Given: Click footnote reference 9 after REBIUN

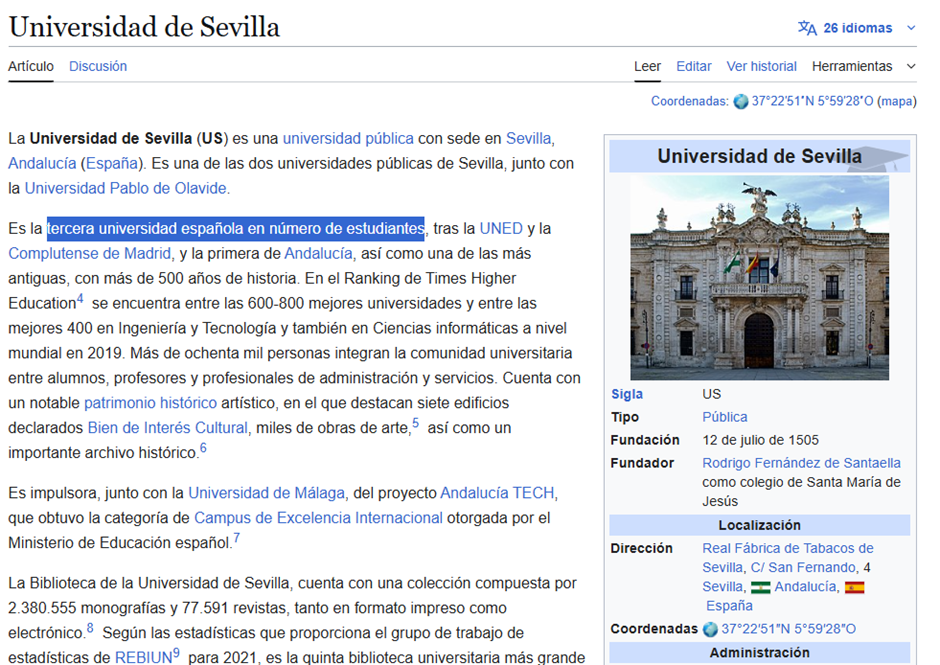Looking at the screenshot, I should [x=176, y=653].
